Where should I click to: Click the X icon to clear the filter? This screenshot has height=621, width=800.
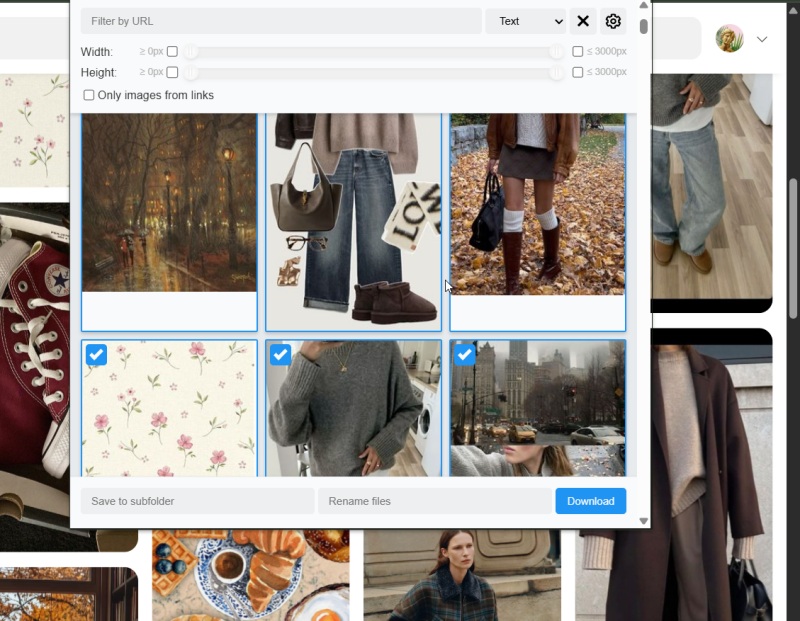(583, 21)
